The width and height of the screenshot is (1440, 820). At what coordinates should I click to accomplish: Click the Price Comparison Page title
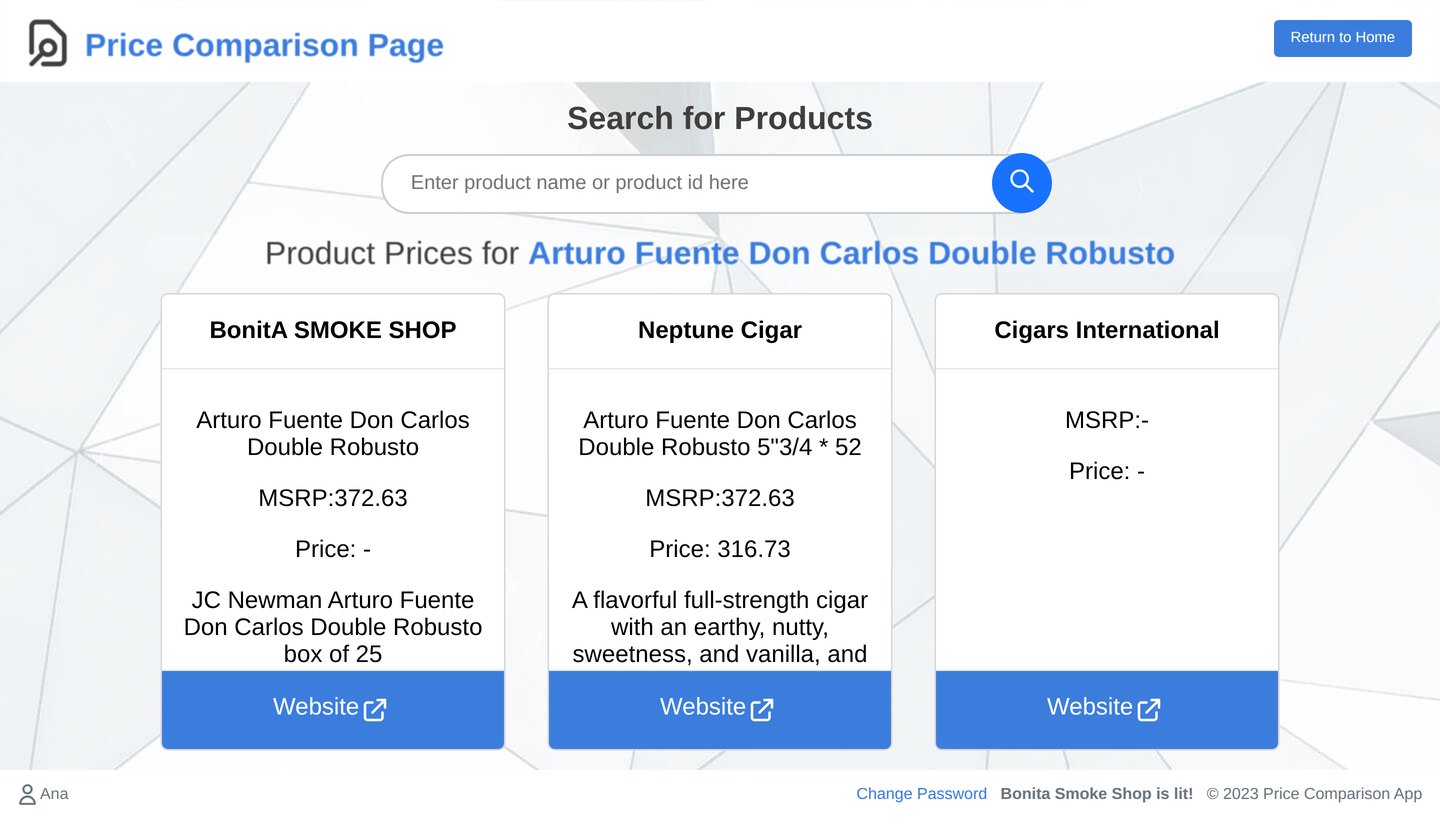point(264,45)
